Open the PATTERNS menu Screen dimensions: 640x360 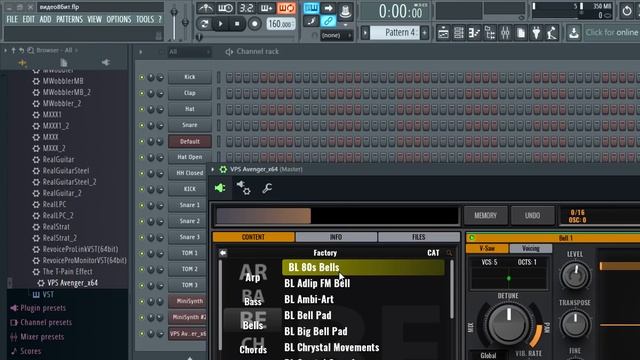(x=69, y=19)
